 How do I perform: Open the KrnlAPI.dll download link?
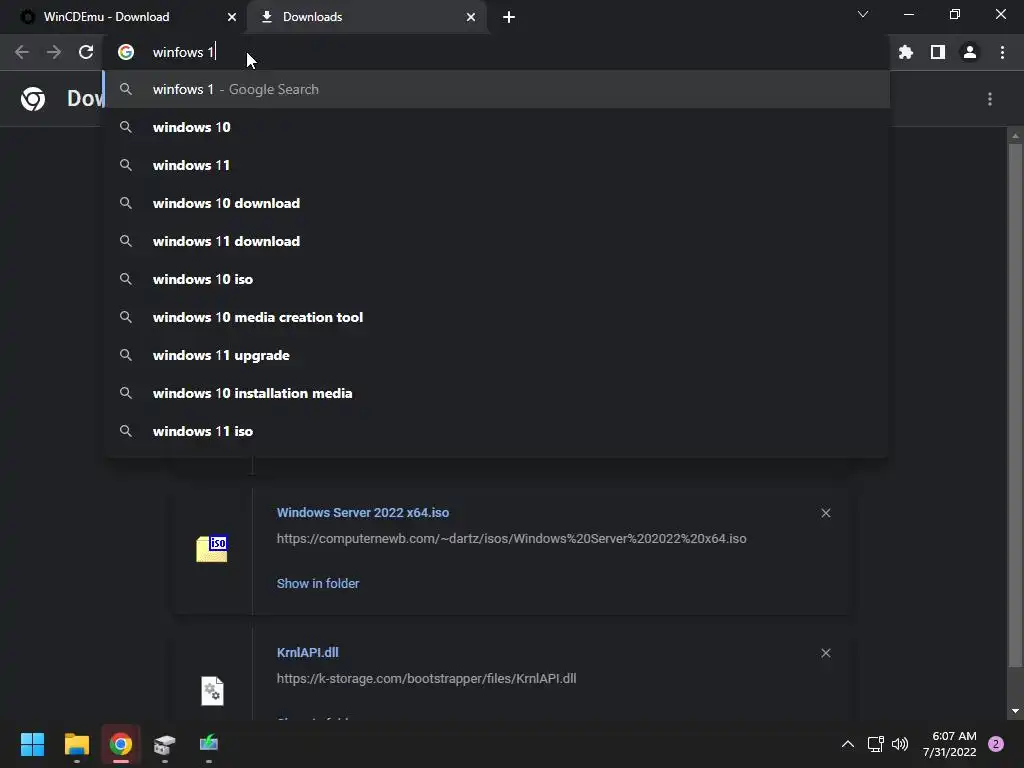coord(307,652)
